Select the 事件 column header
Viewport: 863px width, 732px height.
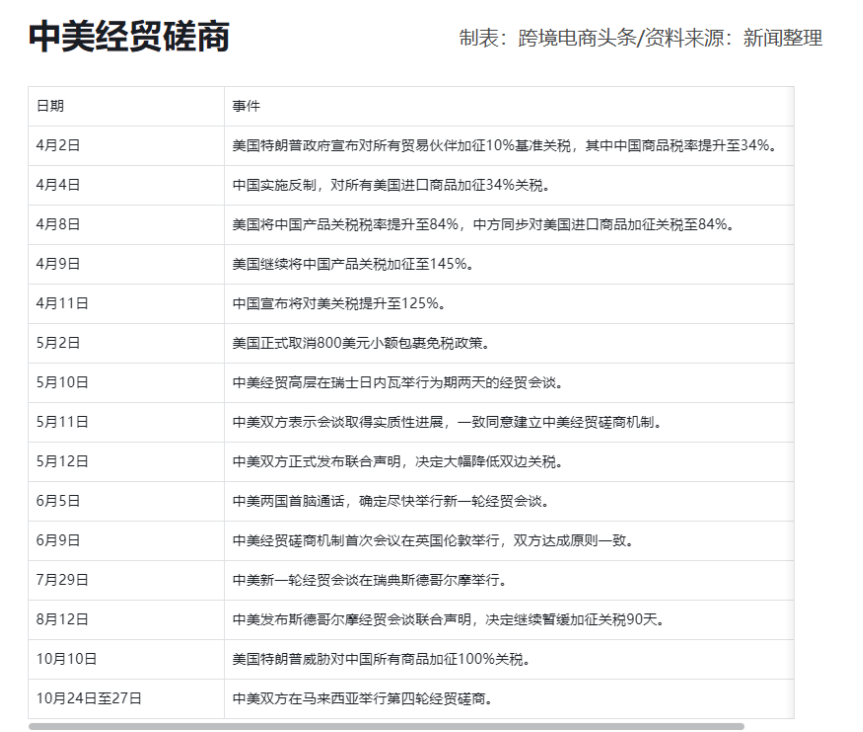coord(246,106)
